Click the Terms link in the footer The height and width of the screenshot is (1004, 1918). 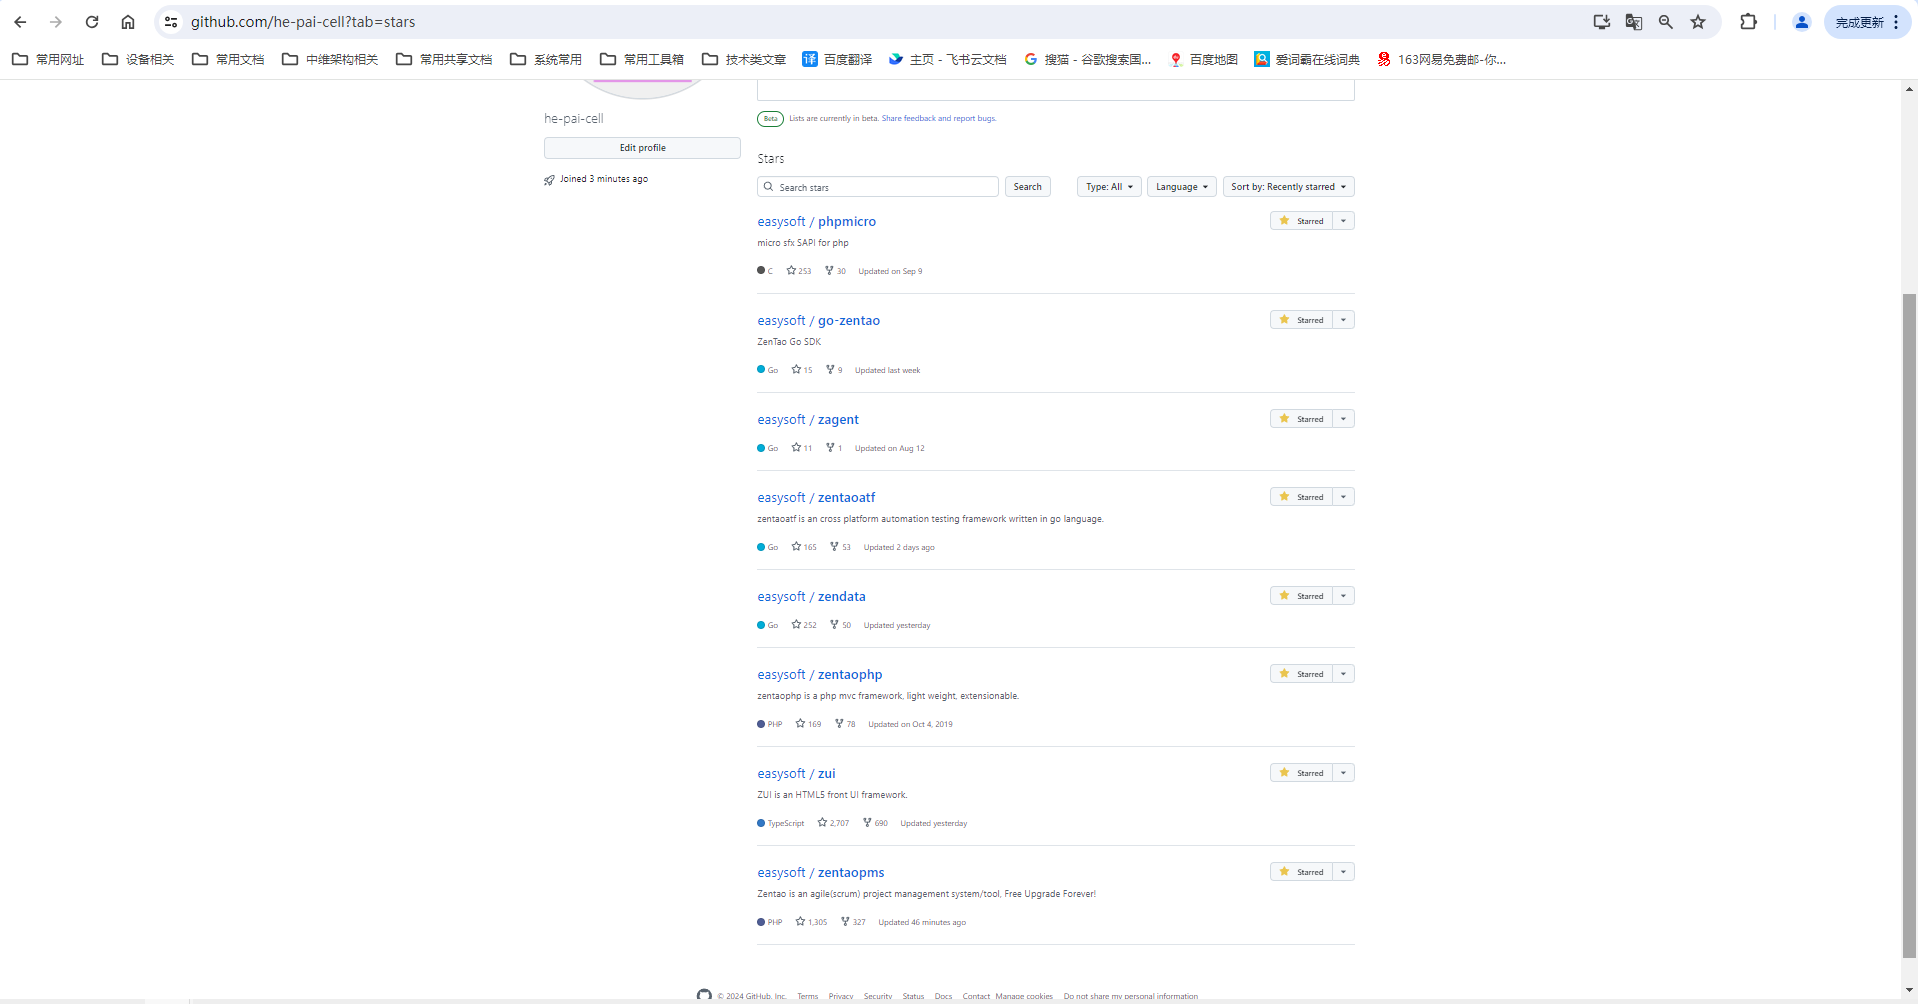pos(807,996)
